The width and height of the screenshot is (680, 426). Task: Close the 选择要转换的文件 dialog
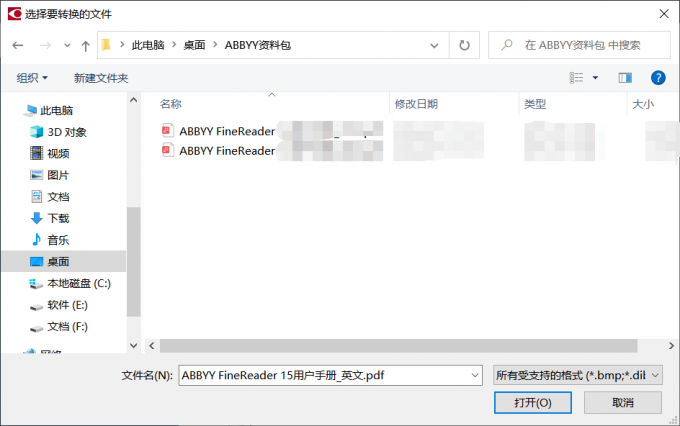[x=664, y=14]
